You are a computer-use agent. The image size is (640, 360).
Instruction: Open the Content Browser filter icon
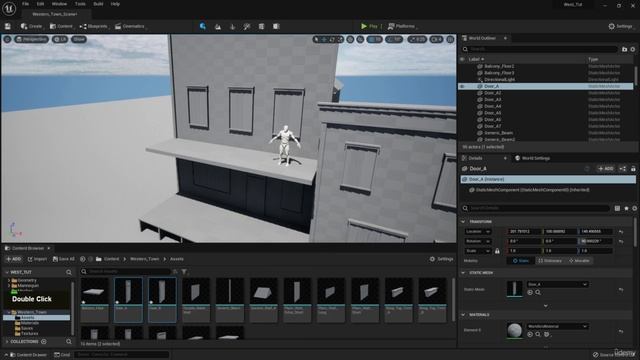tap(184, 271)
